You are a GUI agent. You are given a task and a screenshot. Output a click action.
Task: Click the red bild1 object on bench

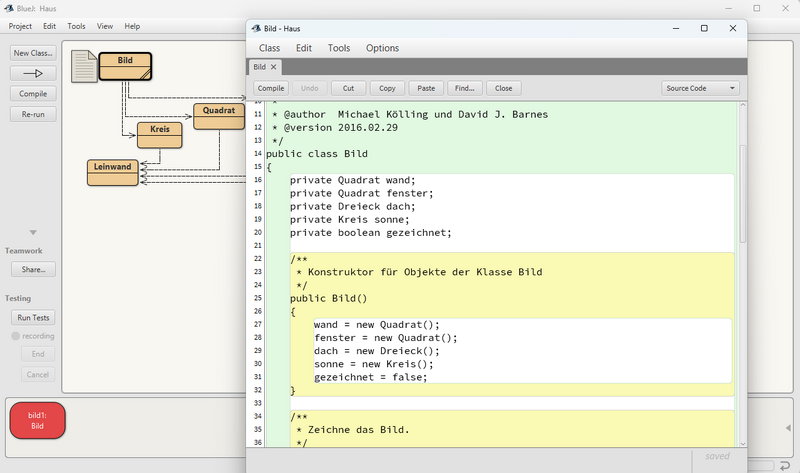point(37,420)
